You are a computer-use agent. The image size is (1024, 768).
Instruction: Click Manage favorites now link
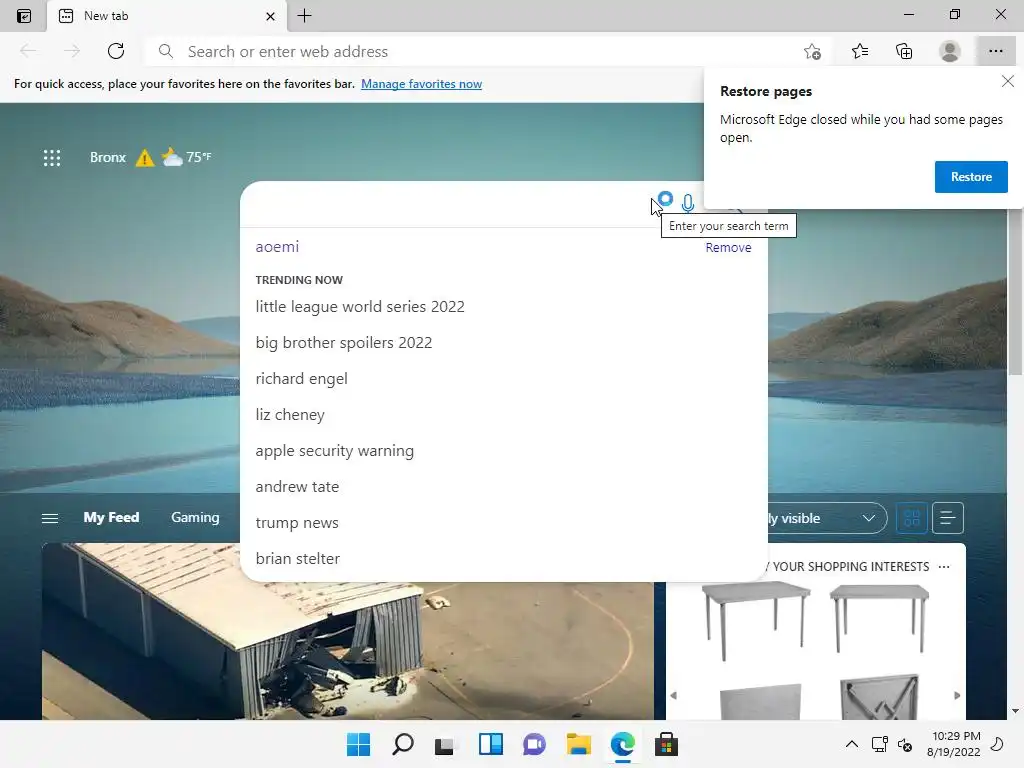tap(421, 84)
